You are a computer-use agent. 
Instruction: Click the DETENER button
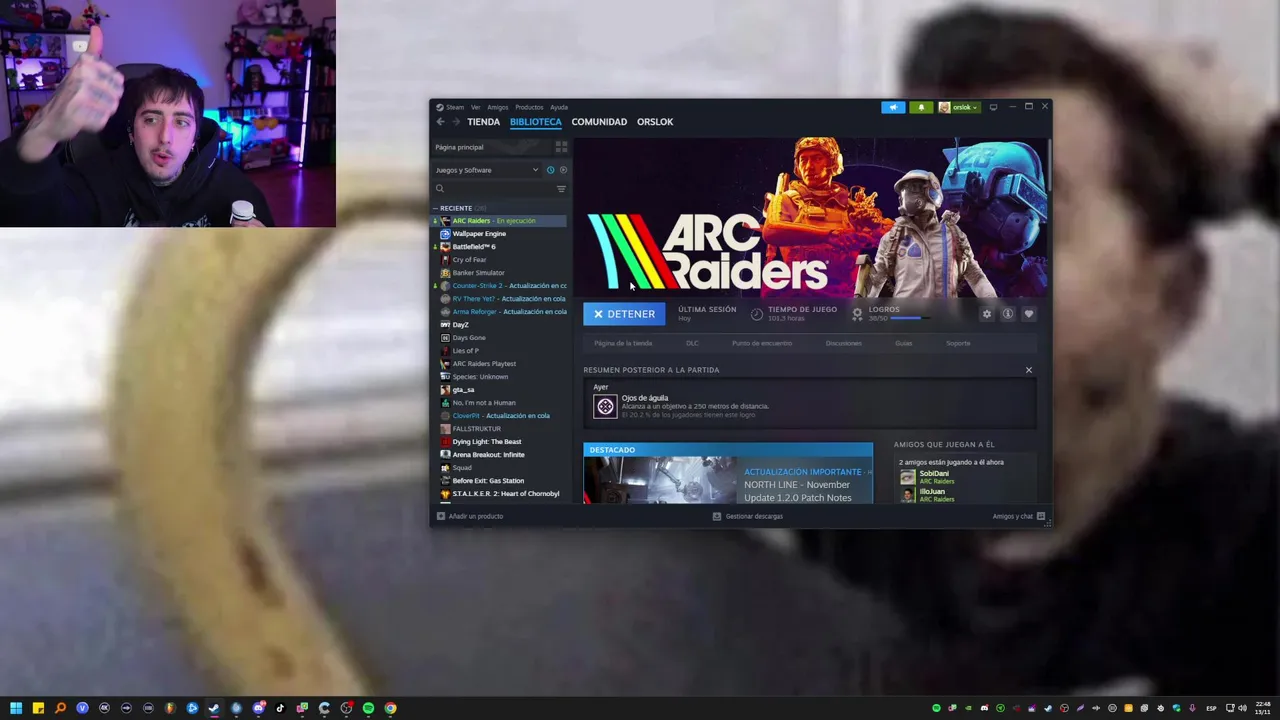click(x=624, y=314)
